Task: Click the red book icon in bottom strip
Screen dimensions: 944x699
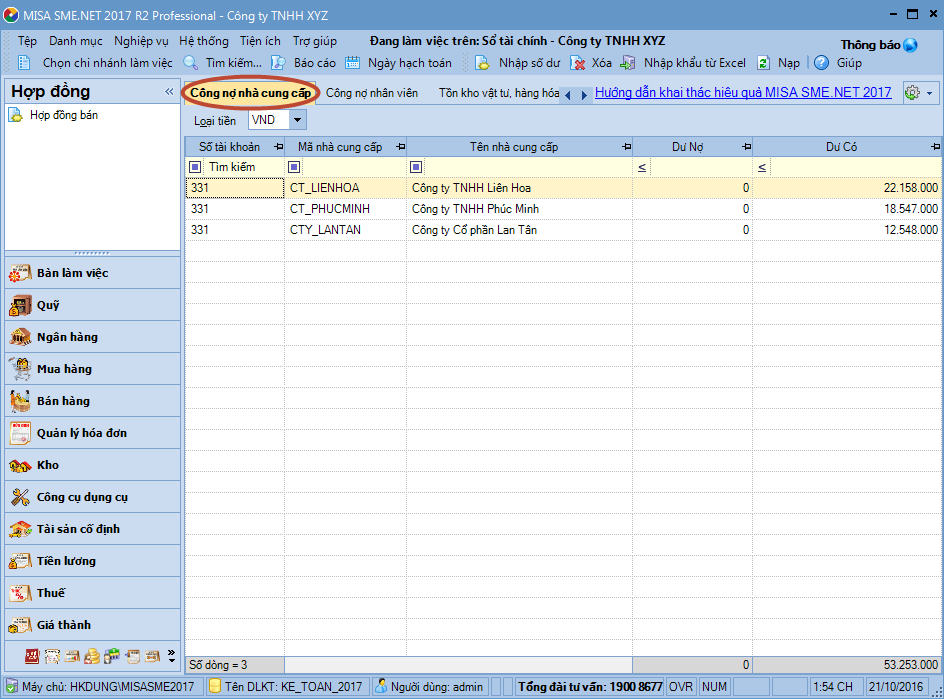Action: click(32, 656)
